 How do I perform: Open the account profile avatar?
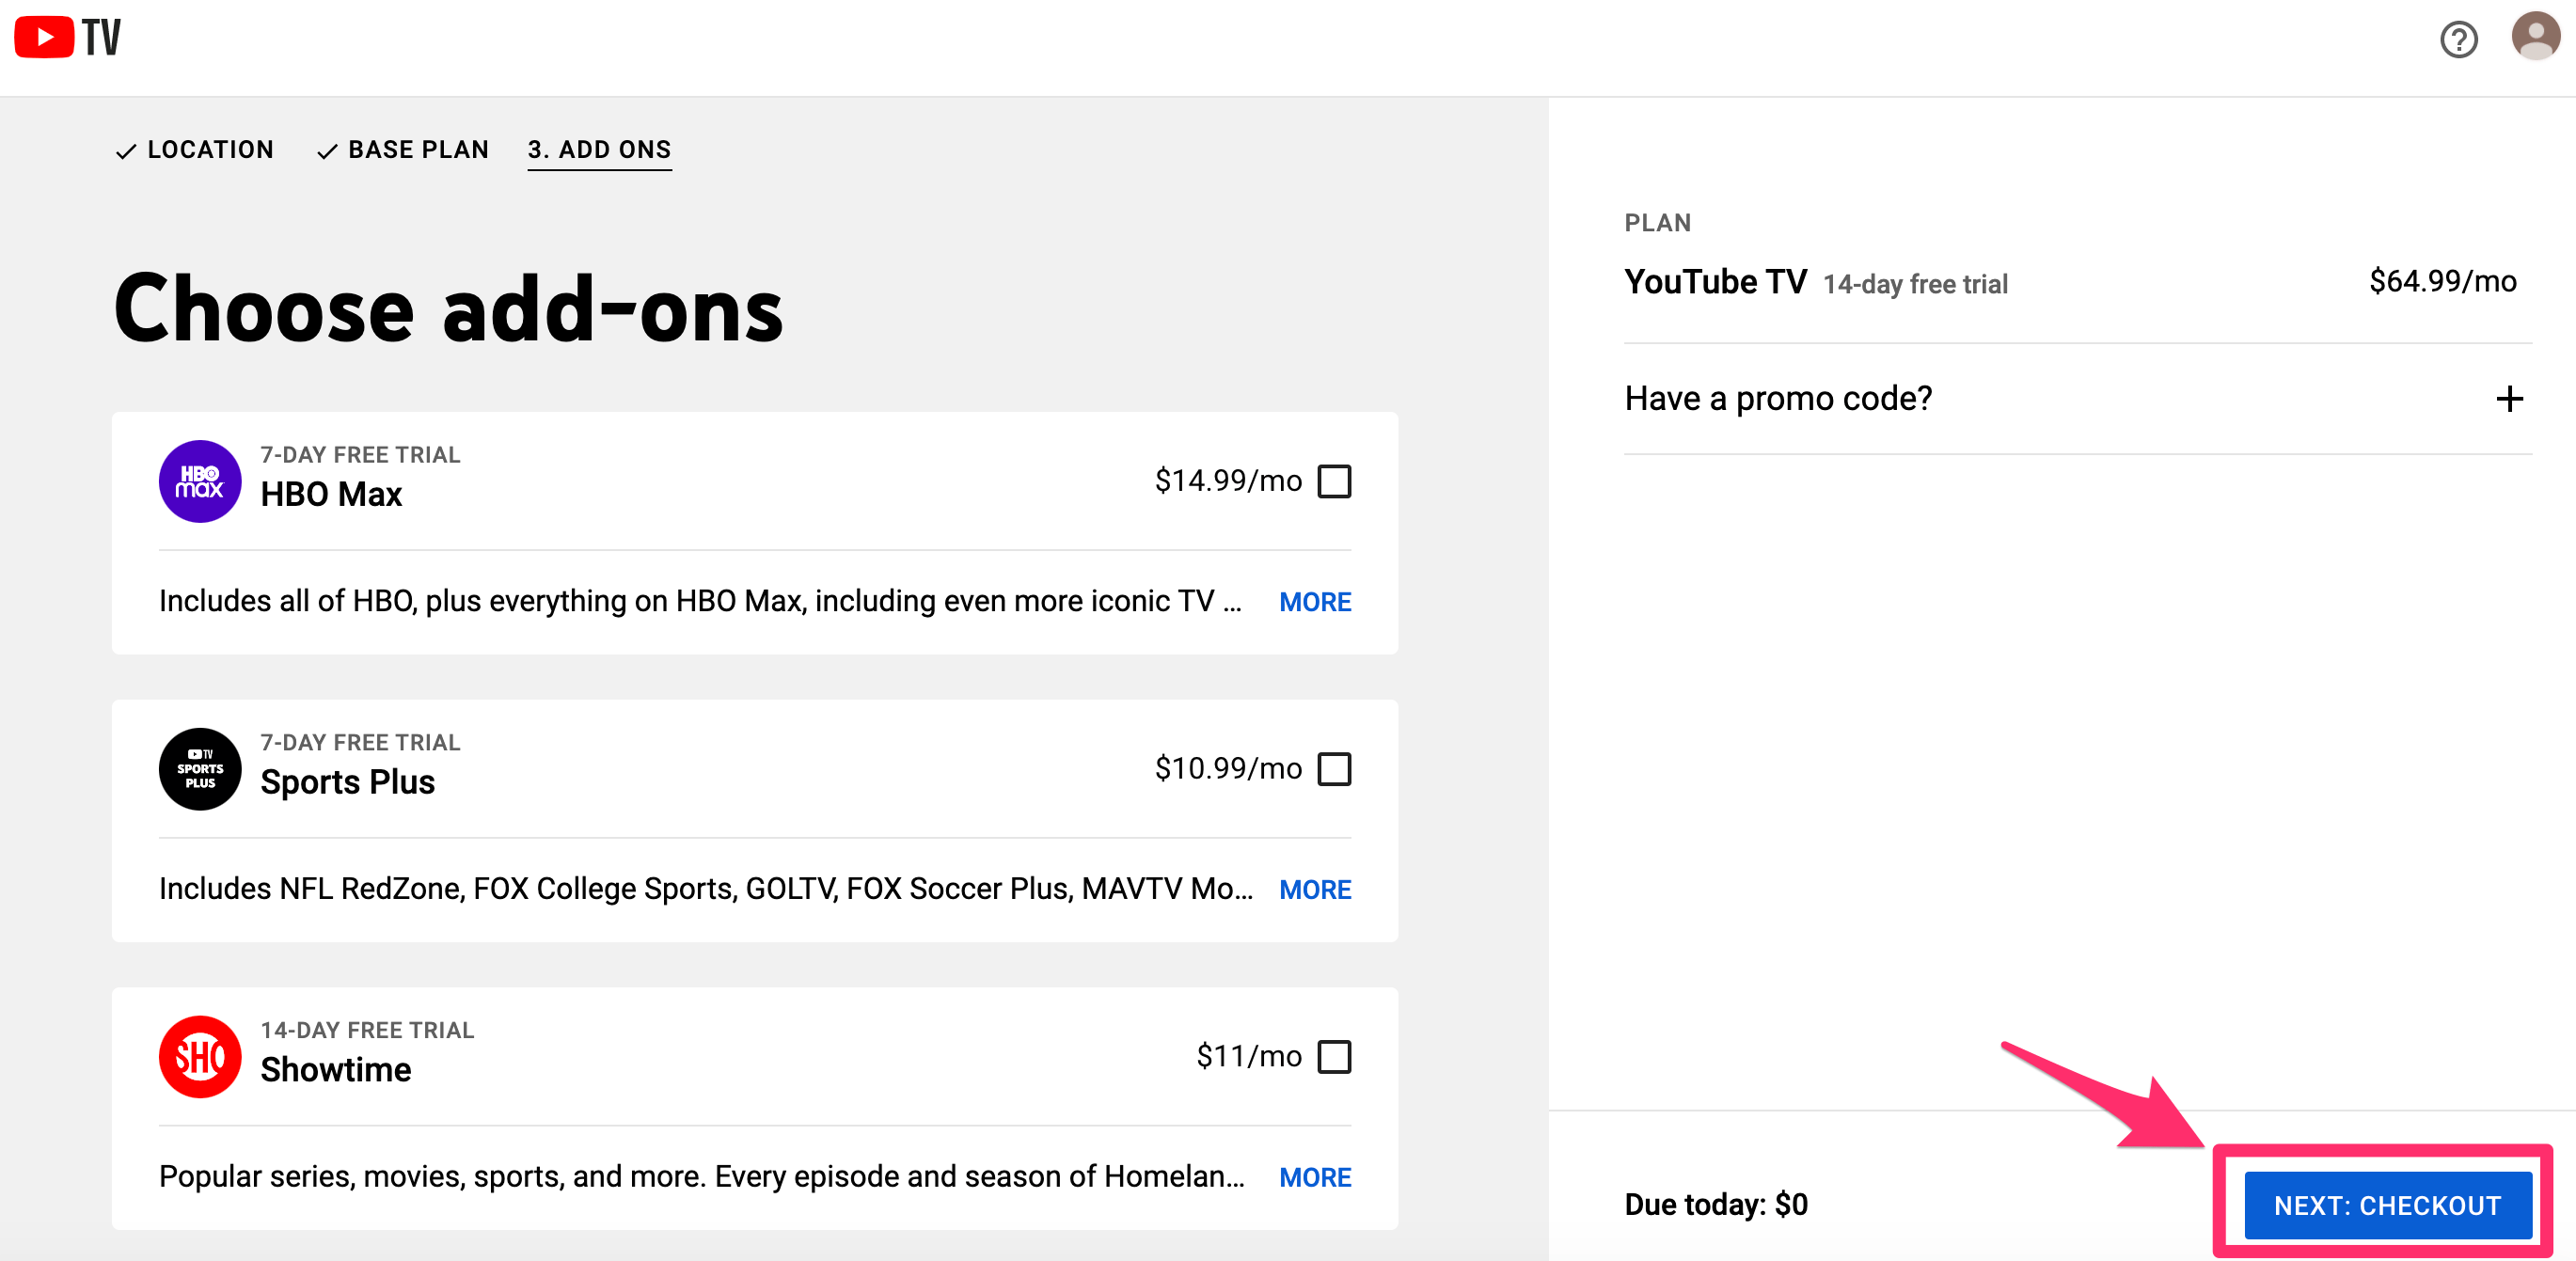[2535, 37]
